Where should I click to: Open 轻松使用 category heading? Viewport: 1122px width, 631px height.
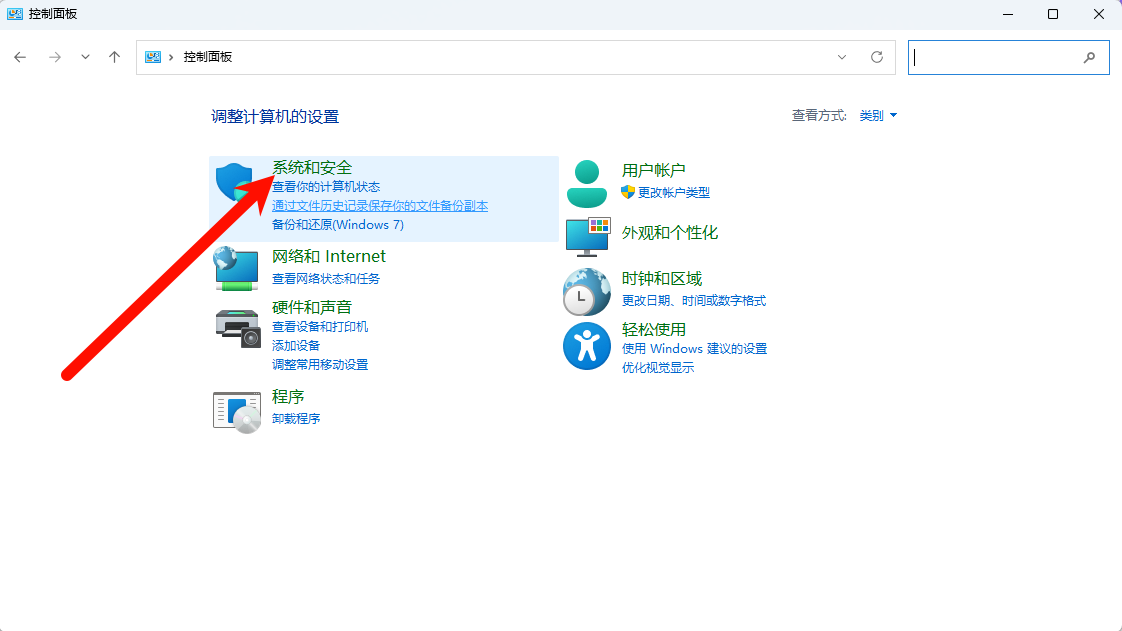tap(654, 329)
